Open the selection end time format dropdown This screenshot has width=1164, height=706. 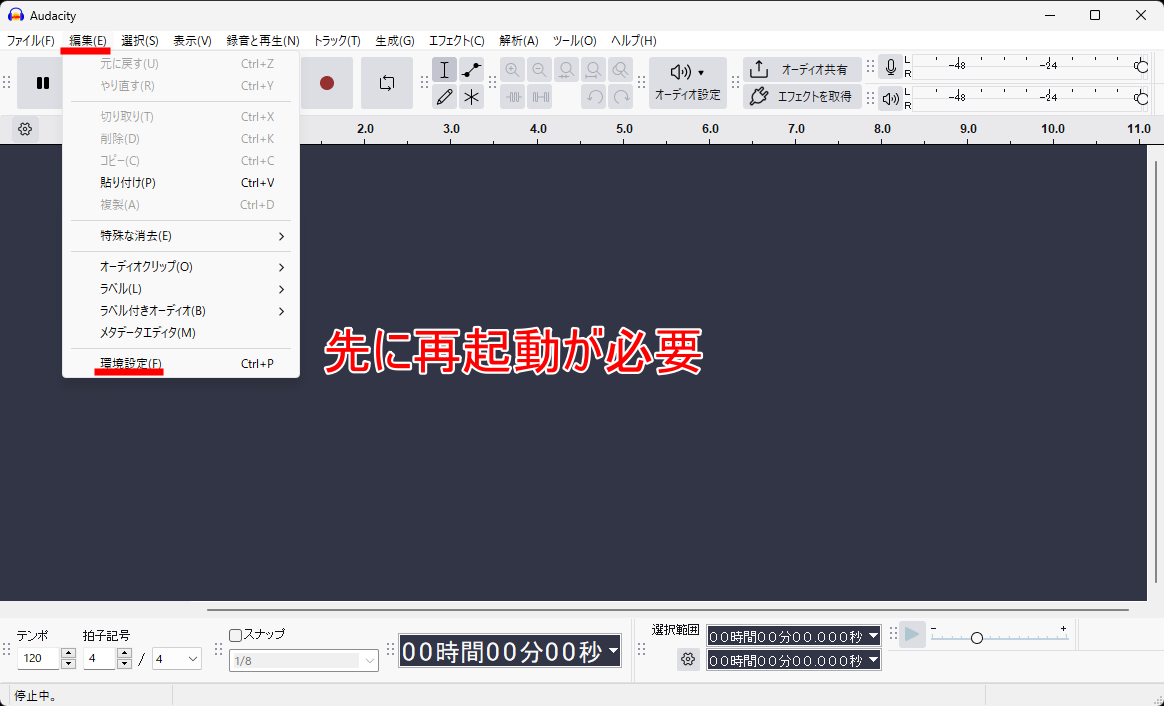coord(873,660)
